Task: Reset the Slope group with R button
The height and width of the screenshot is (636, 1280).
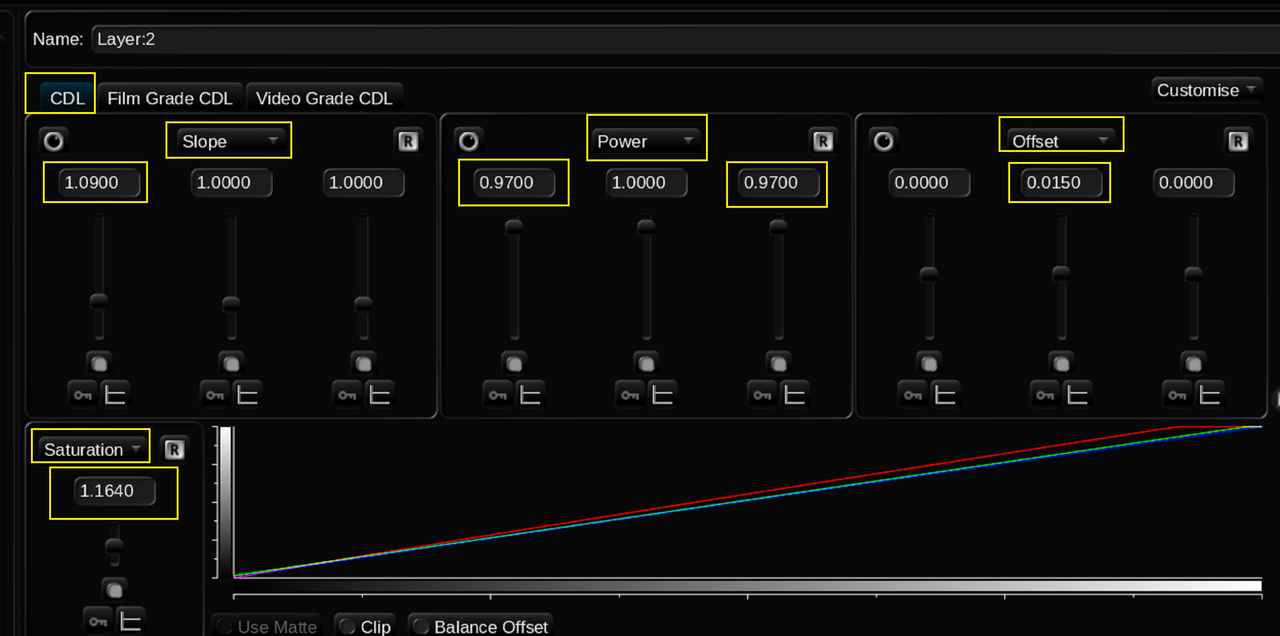Action: (x=407, y=141)
